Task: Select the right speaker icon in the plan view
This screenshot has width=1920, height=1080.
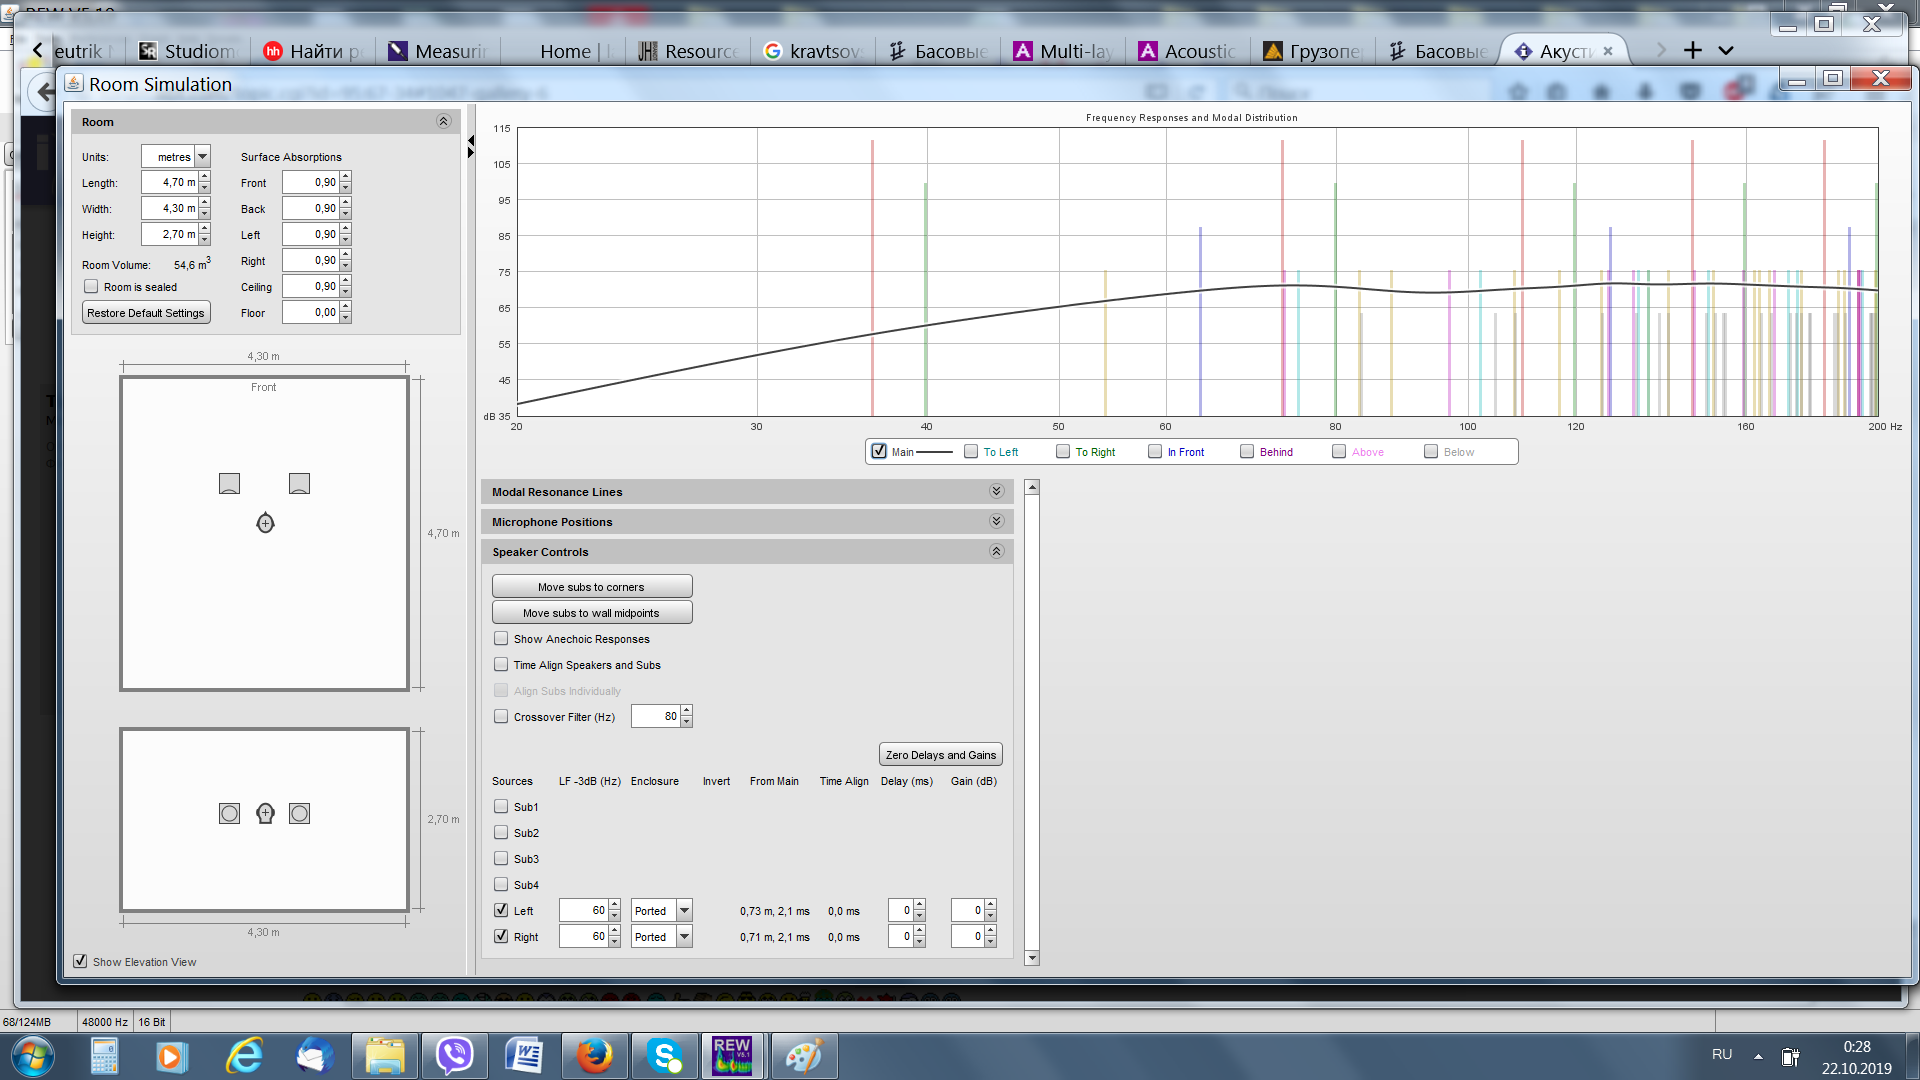Action: [299, 484]
